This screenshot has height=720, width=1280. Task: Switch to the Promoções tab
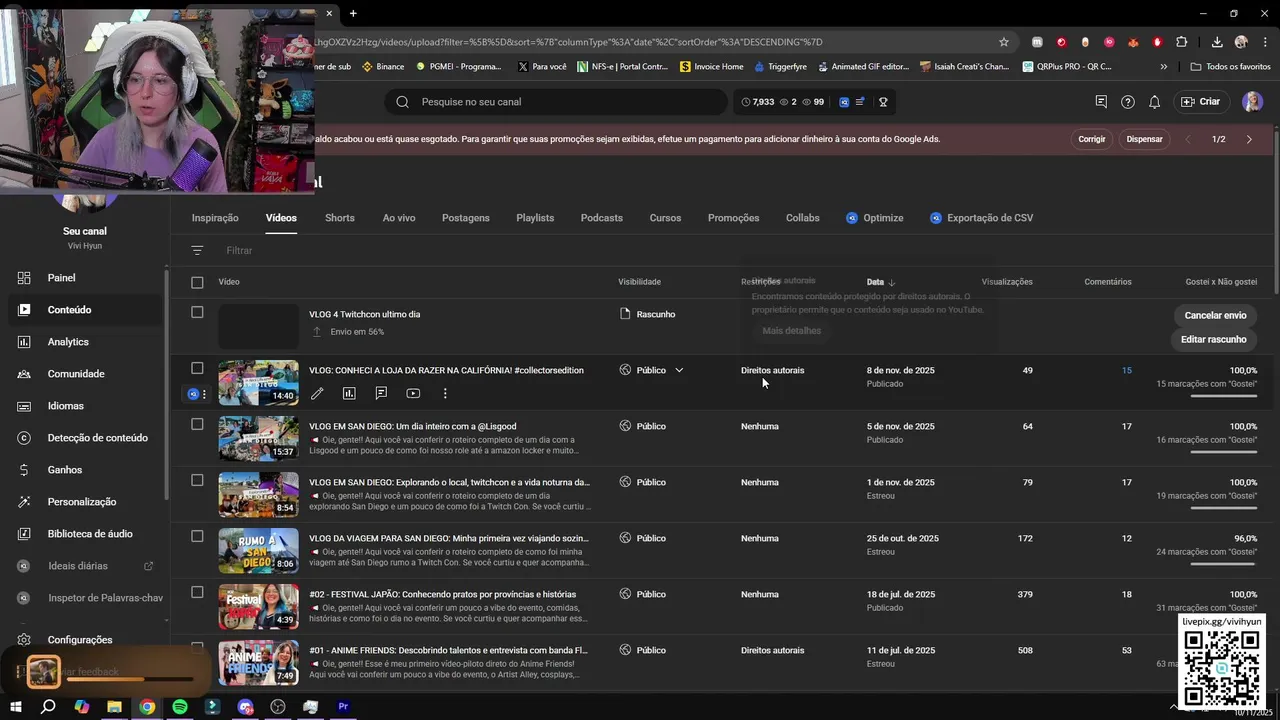tap(733, 218)
